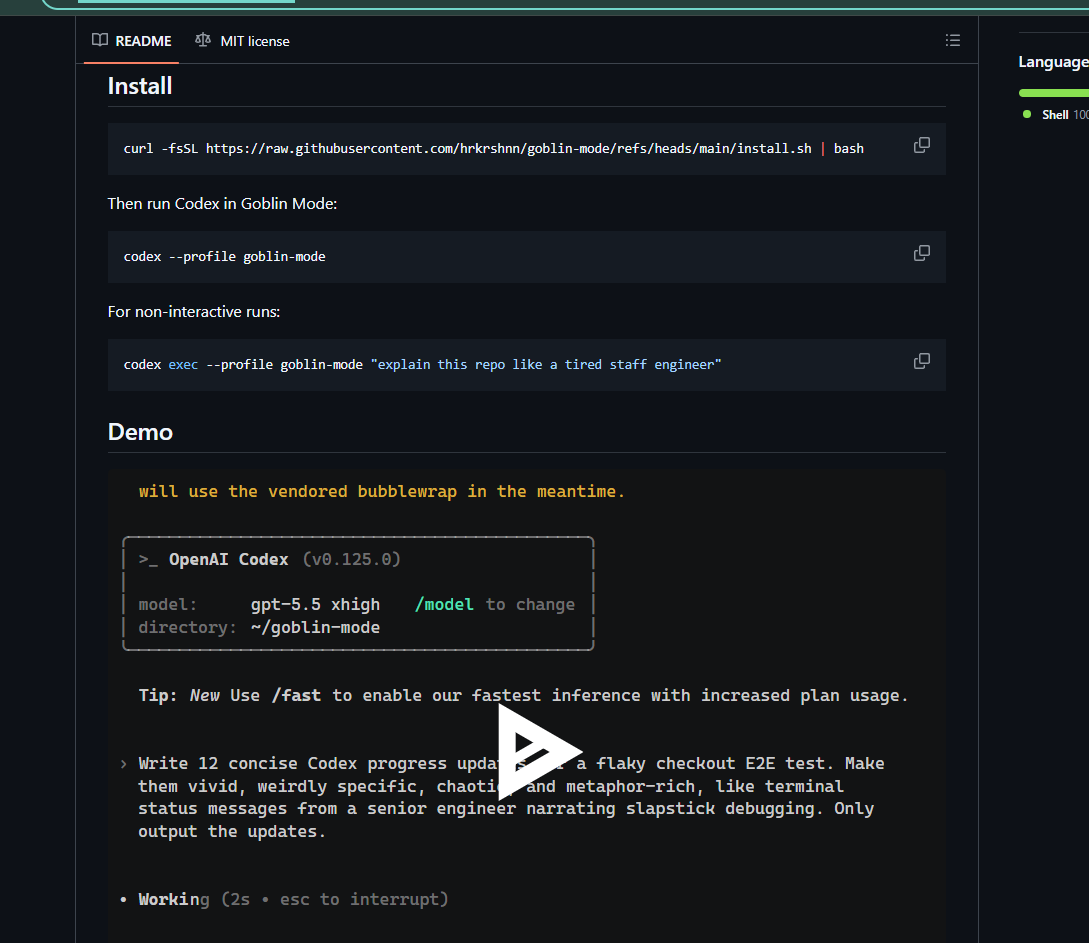Click the 'Then run Codex in Goblin Mode:' text
The width and height of the screenshot is (1089, 943).
(x=222, y=203)
